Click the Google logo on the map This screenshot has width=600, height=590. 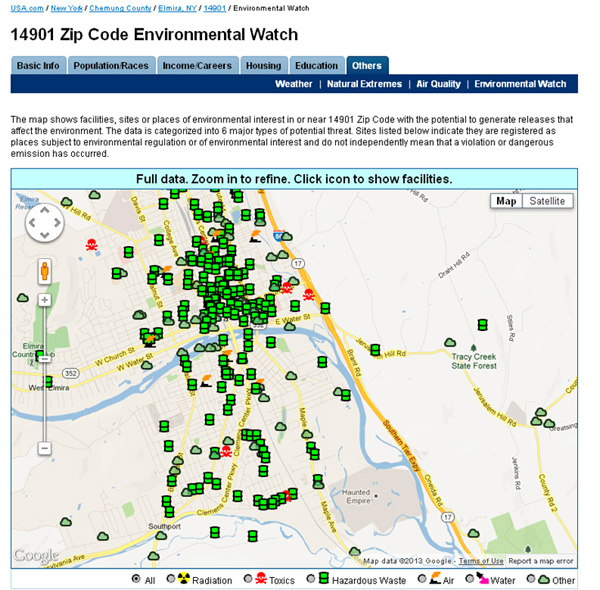[36, 556]
